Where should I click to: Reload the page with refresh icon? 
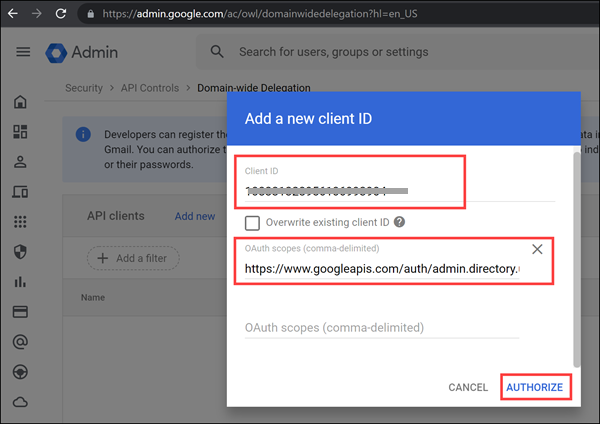pyautogui.click(x=61, y=14)
